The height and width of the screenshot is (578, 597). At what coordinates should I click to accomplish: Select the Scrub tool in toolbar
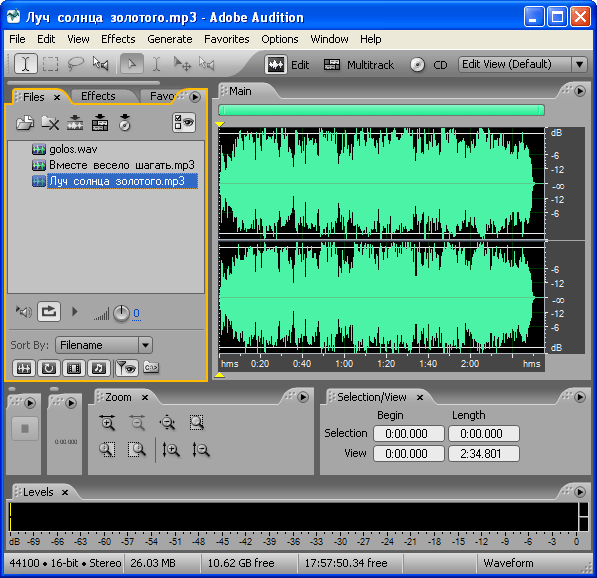pos(101,64)
